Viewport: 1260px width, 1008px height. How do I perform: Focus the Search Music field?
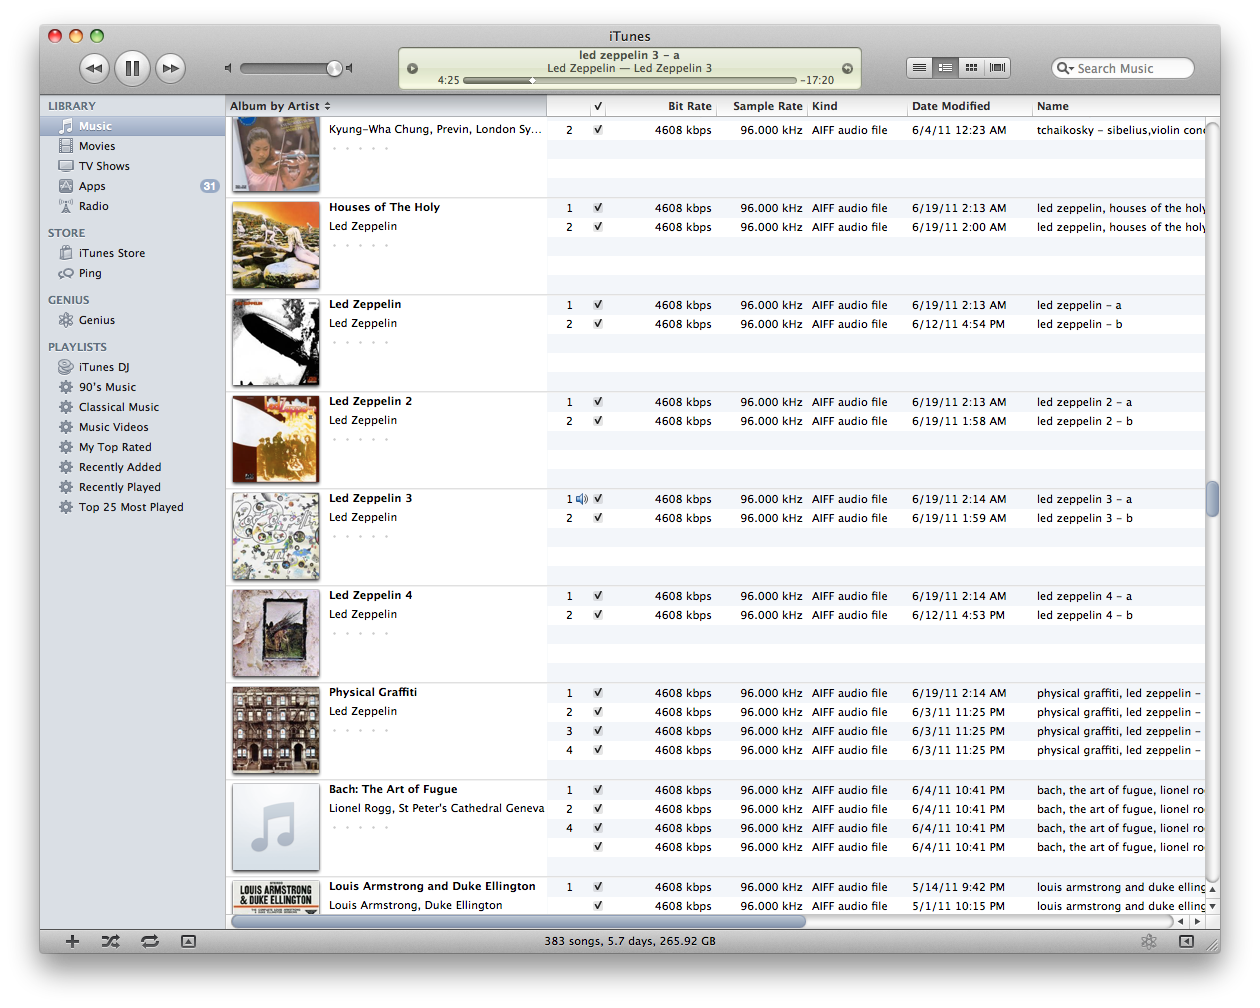(x=1123, y=68)
